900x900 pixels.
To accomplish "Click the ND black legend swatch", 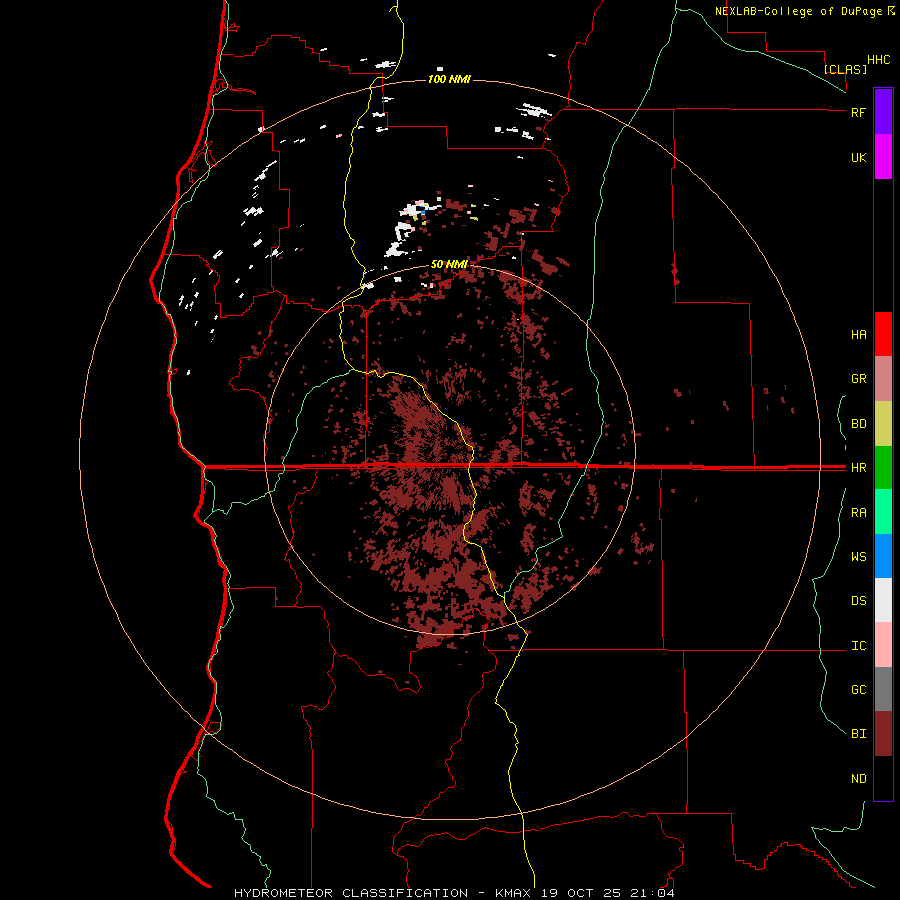I will [883, 778].
